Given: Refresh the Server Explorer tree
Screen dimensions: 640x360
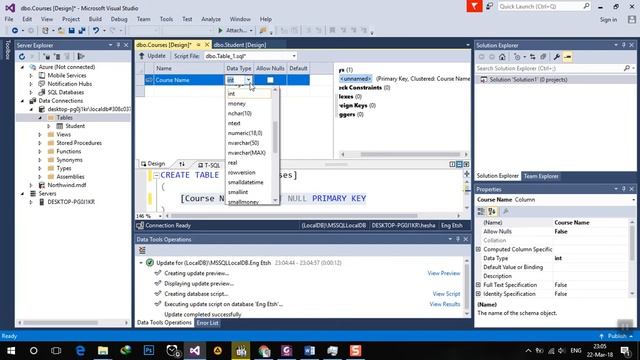Looking at the screenshot, I should [22, 56].
